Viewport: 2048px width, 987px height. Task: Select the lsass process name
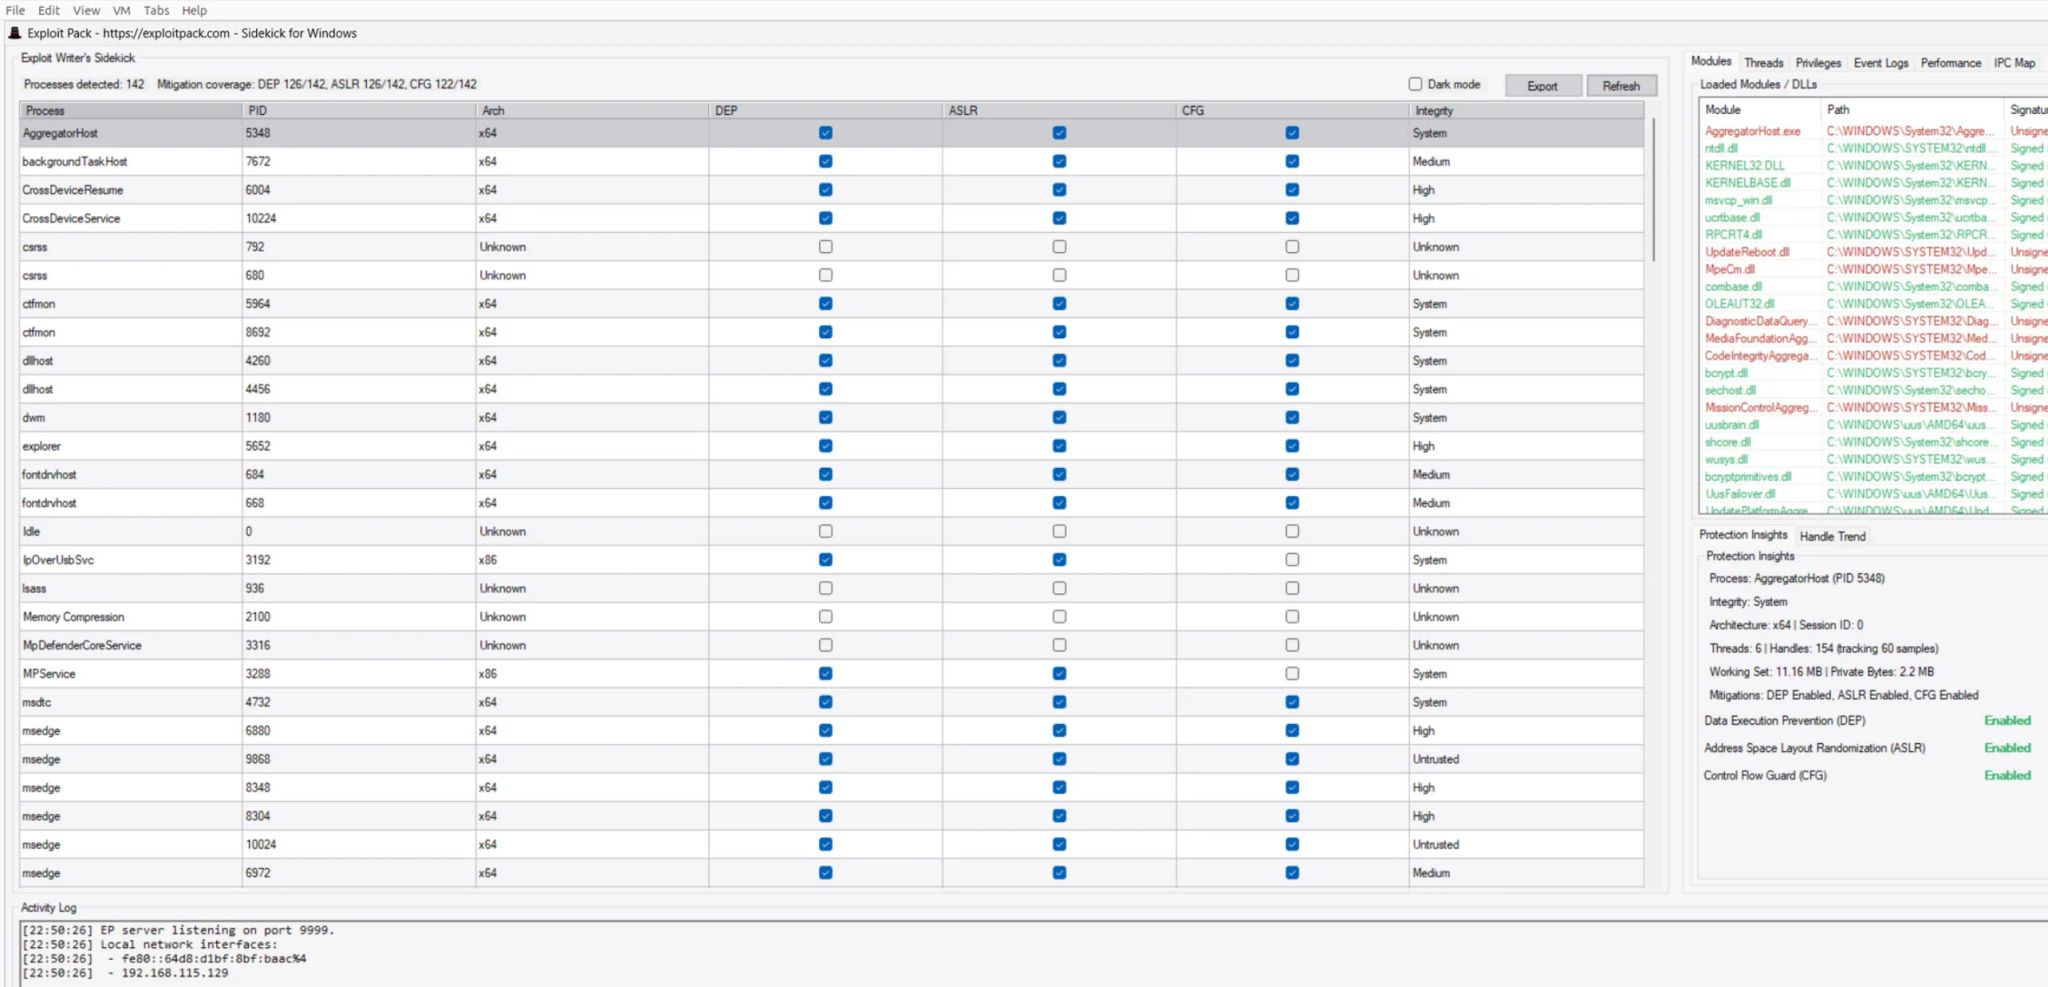[34, 589]
